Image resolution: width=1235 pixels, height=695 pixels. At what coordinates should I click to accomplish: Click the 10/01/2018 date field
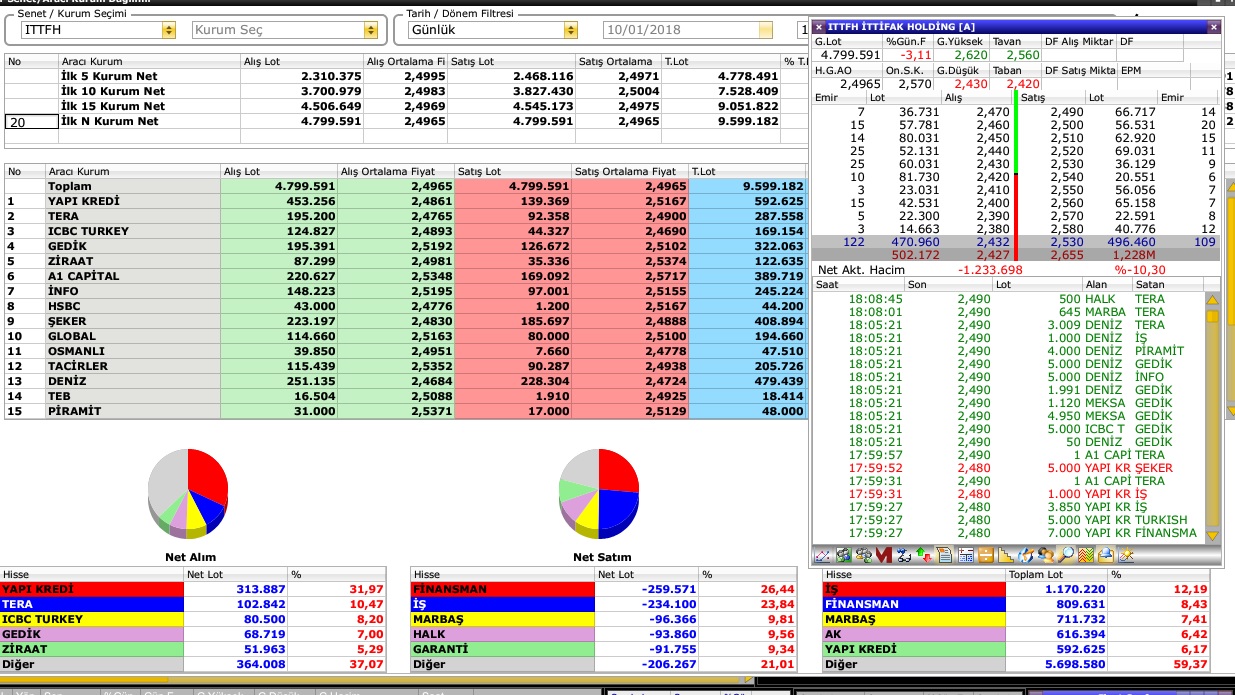pyautogui.click(x=688, y=30)
